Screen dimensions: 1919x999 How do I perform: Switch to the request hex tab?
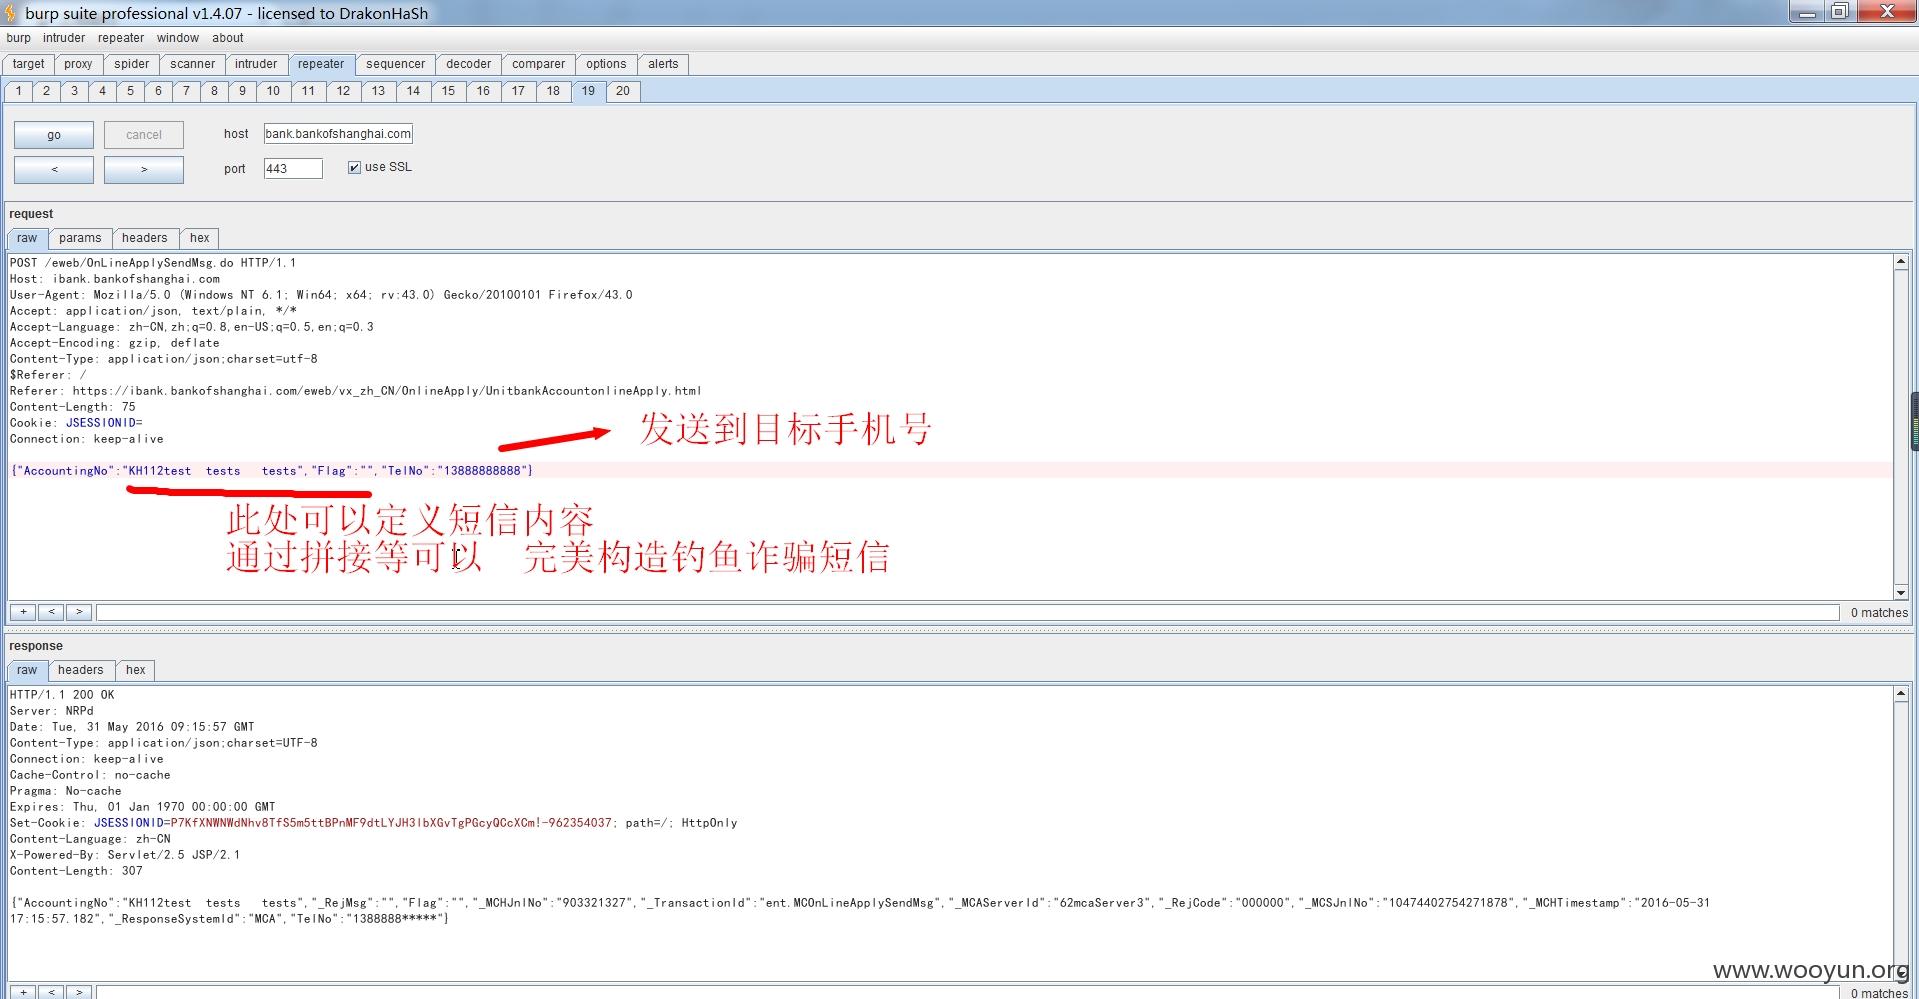(200, 238)
